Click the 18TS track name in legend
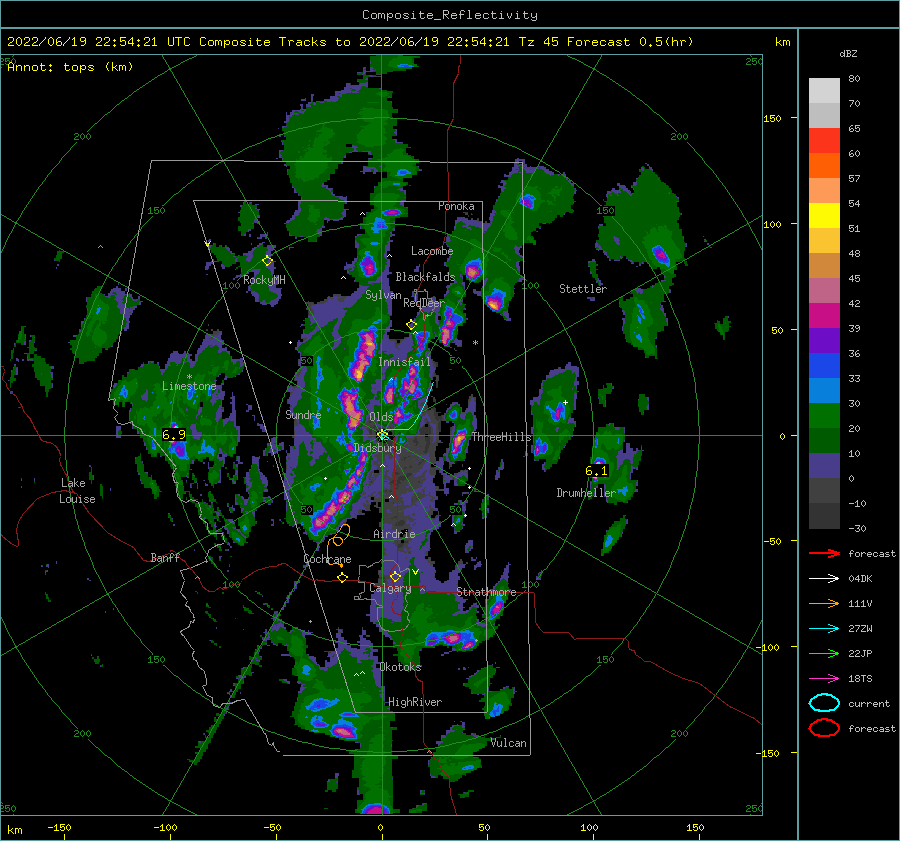This screenshot has height=841, width=900. coord(860,679)
